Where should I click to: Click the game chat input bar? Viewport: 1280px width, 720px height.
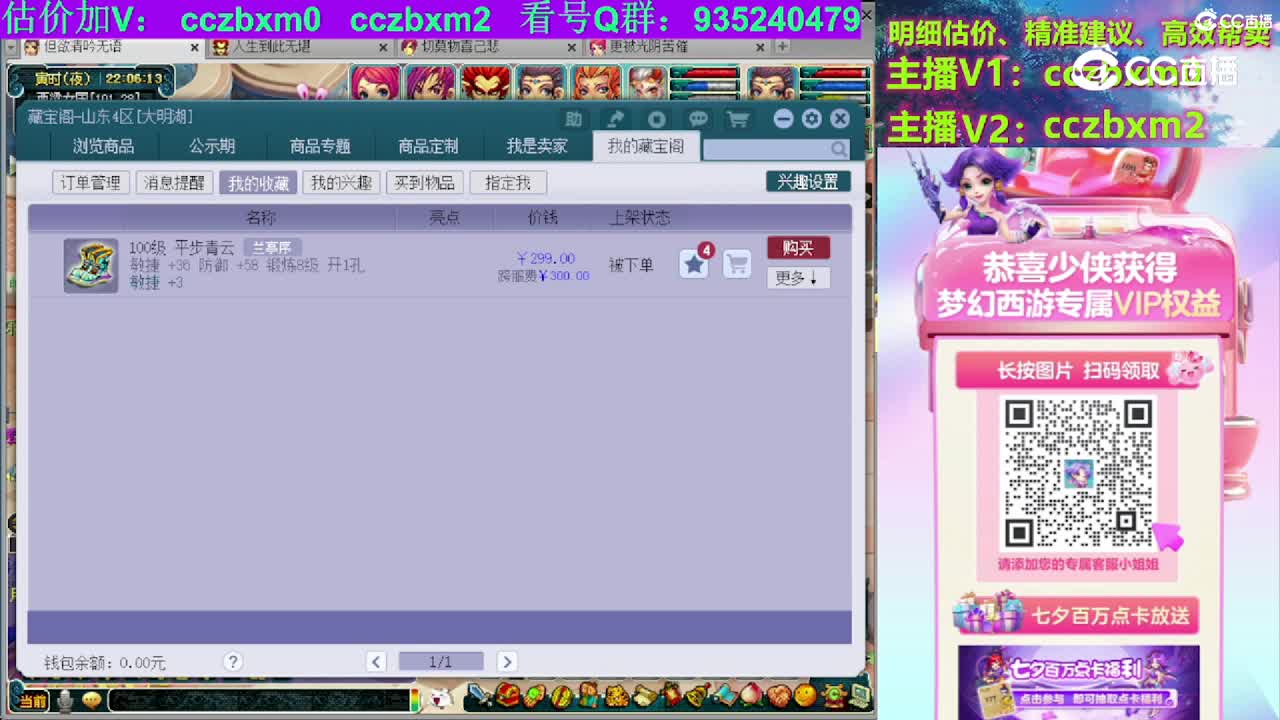point(260,700)
